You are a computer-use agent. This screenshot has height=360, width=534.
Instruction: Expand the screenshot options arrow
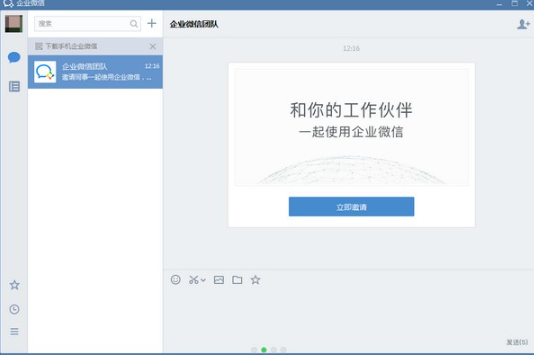click(x=203, y=280)
